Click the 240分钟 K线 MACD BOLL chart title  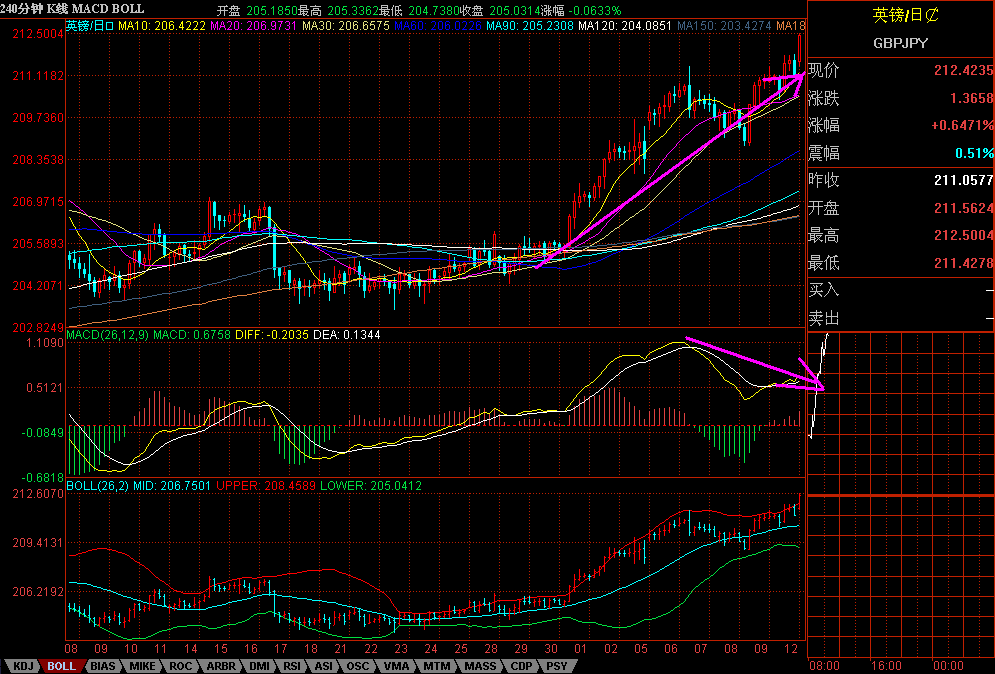coord(72,9)
